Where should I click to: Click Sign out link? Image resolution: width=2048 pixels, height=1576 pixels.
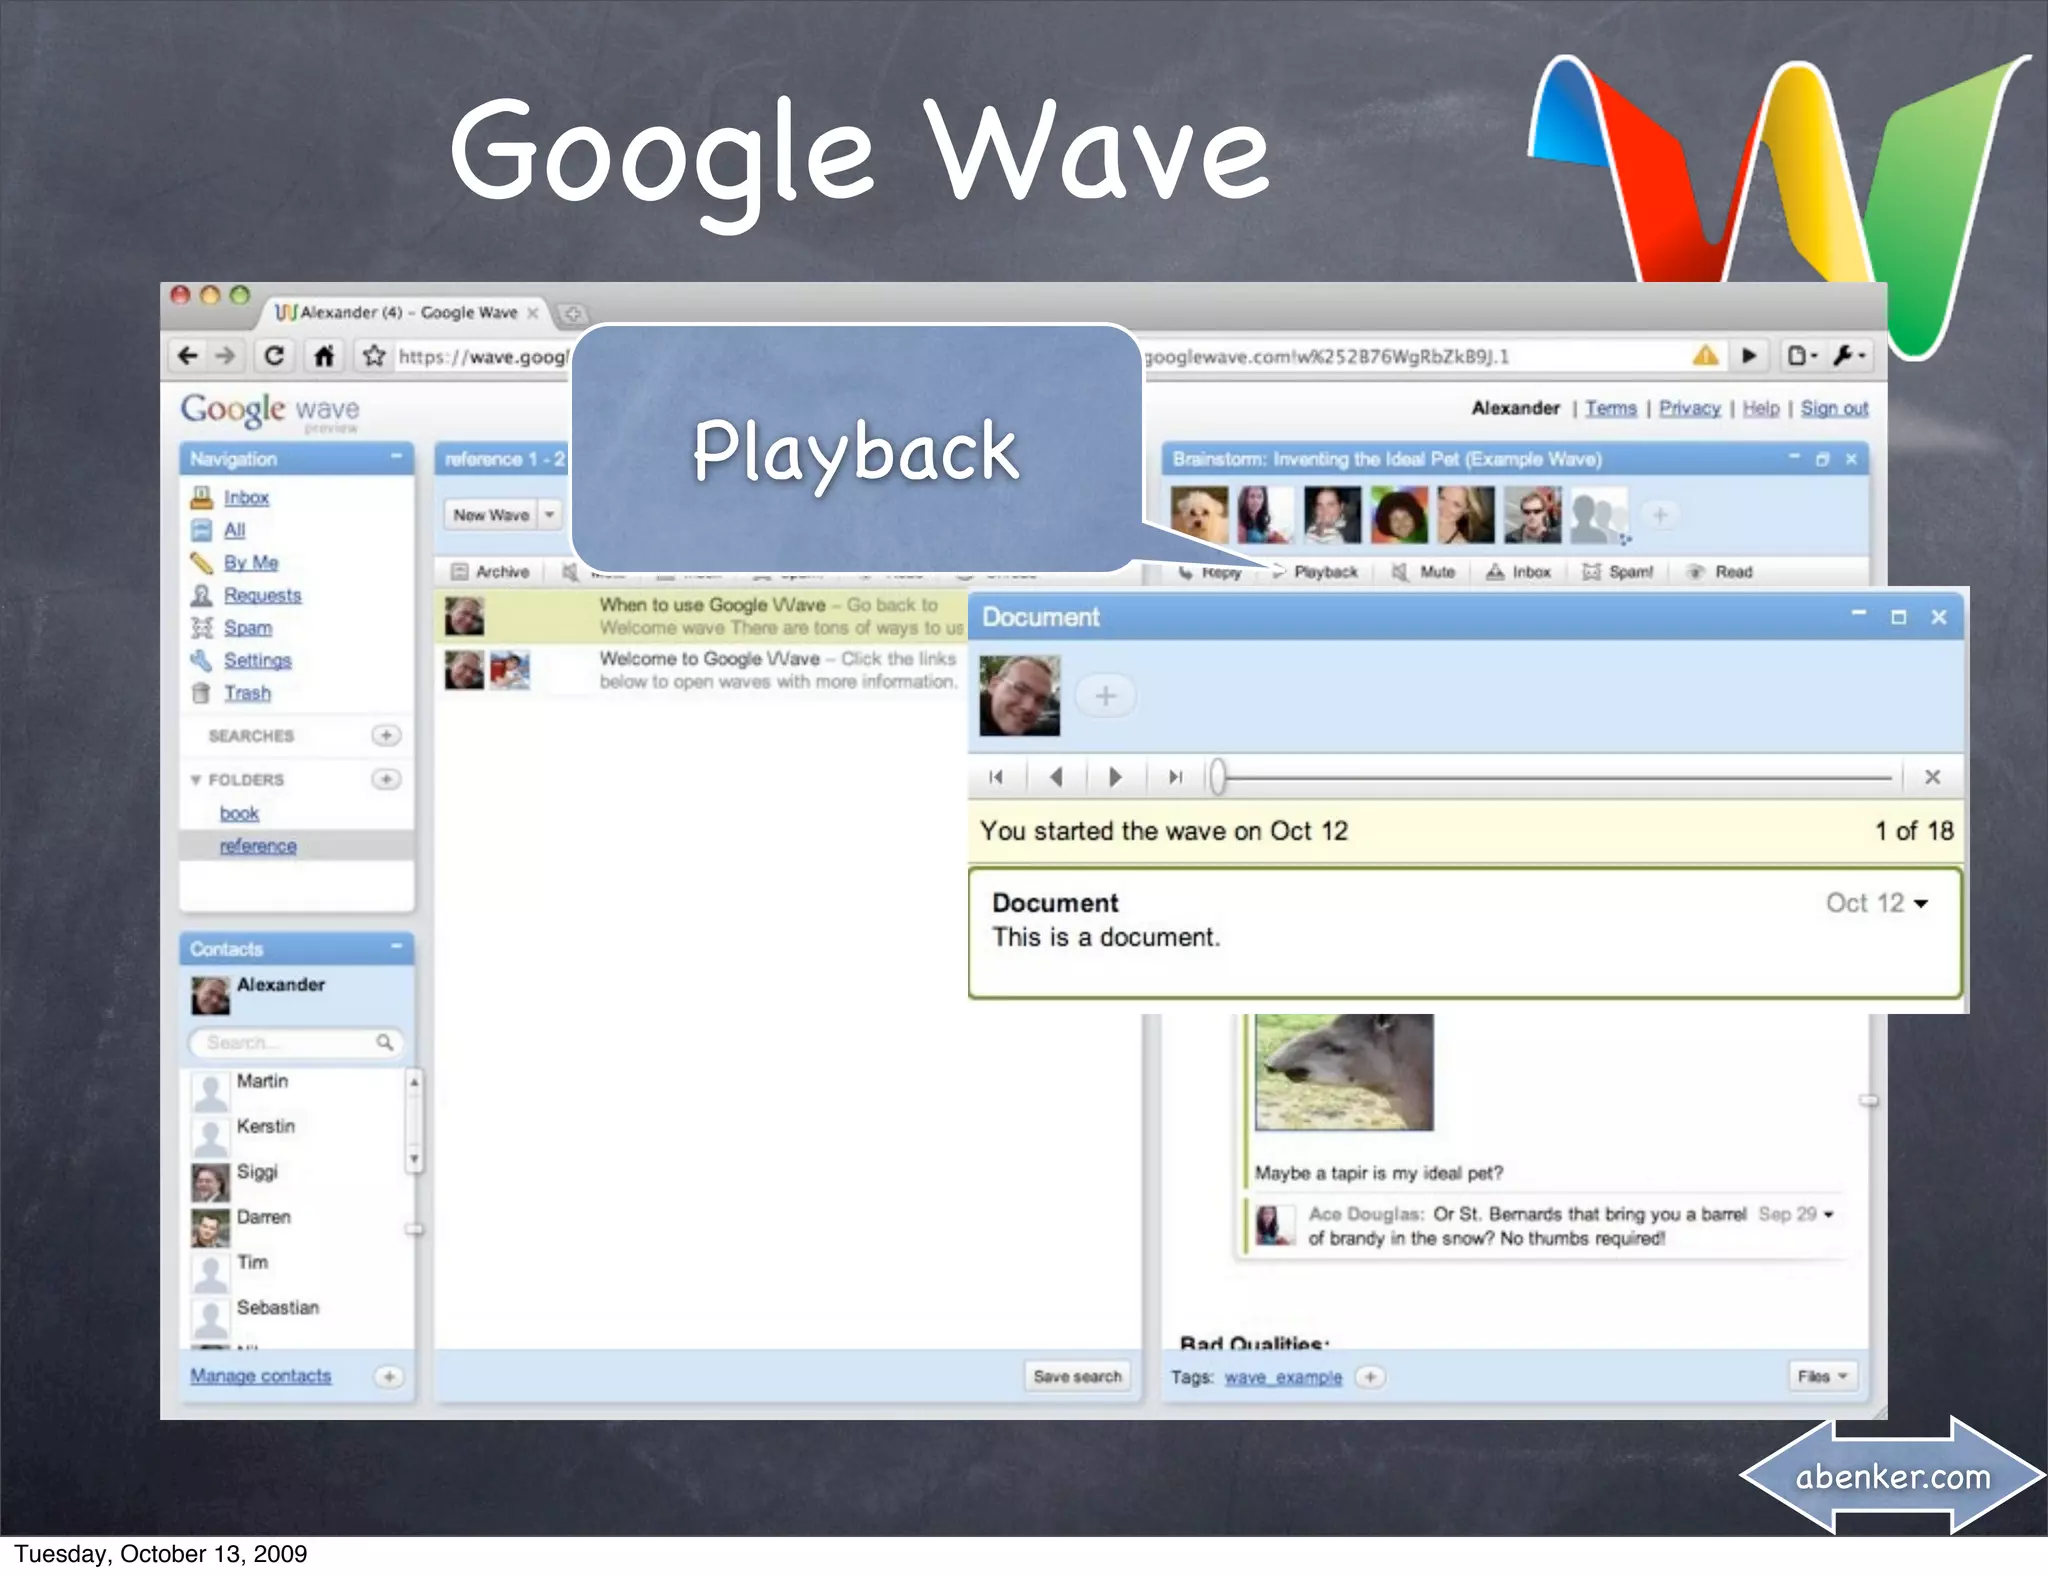[x=1834, y=408]
